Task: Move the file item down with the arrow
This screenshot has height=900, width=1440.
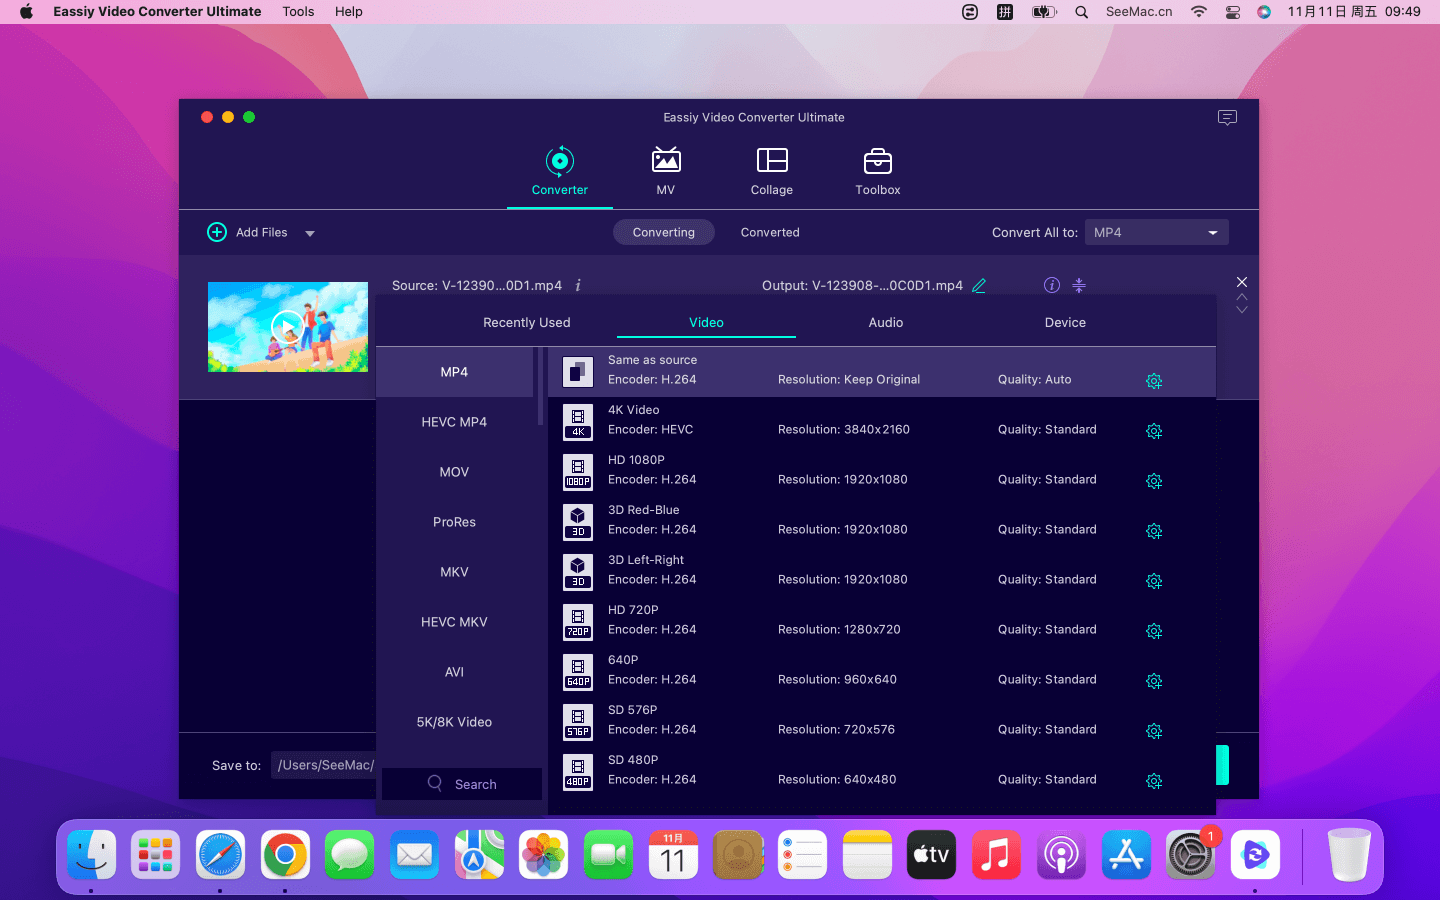Action: coord(1242,311)
